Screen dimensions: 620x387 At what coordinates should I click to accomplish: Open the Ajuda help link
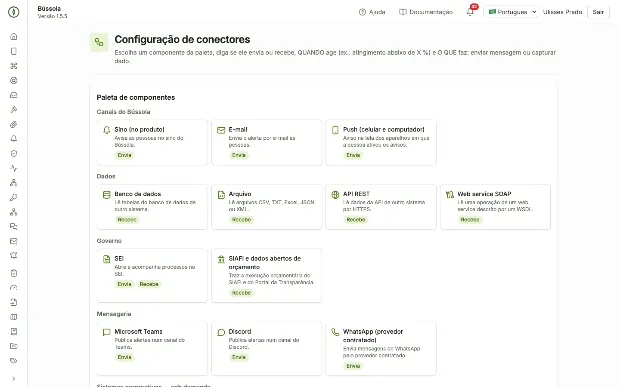pos(372,12)
